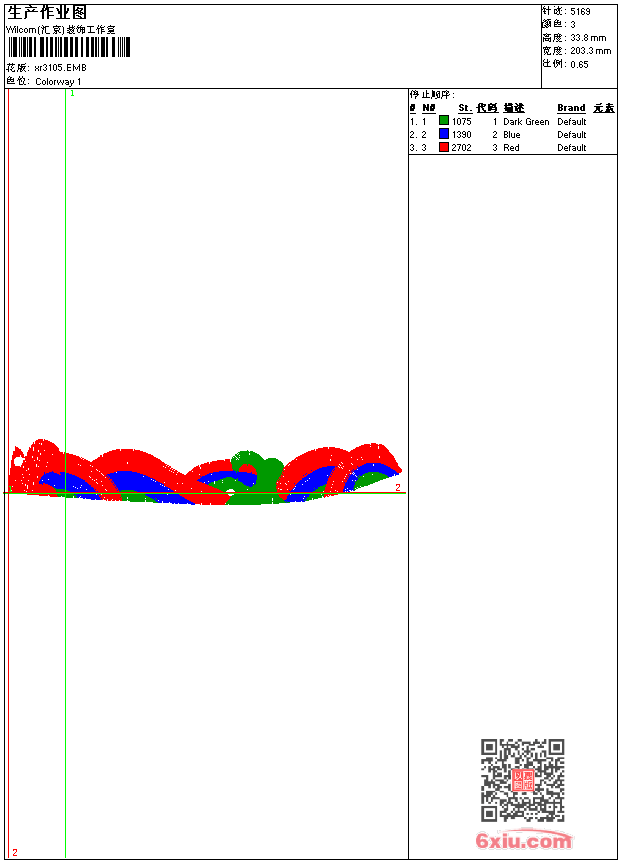
Task: Click the Wilcom studio name text
Action: (61, 30)
